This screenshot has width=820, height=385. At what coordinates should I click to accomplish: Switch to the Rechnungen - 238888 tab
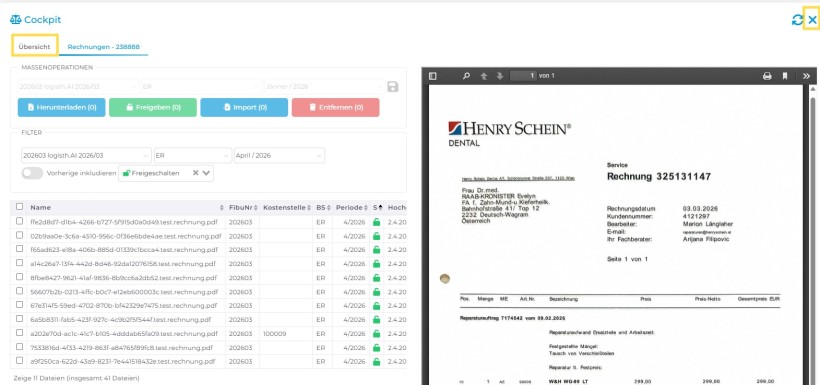click(104, 47)
